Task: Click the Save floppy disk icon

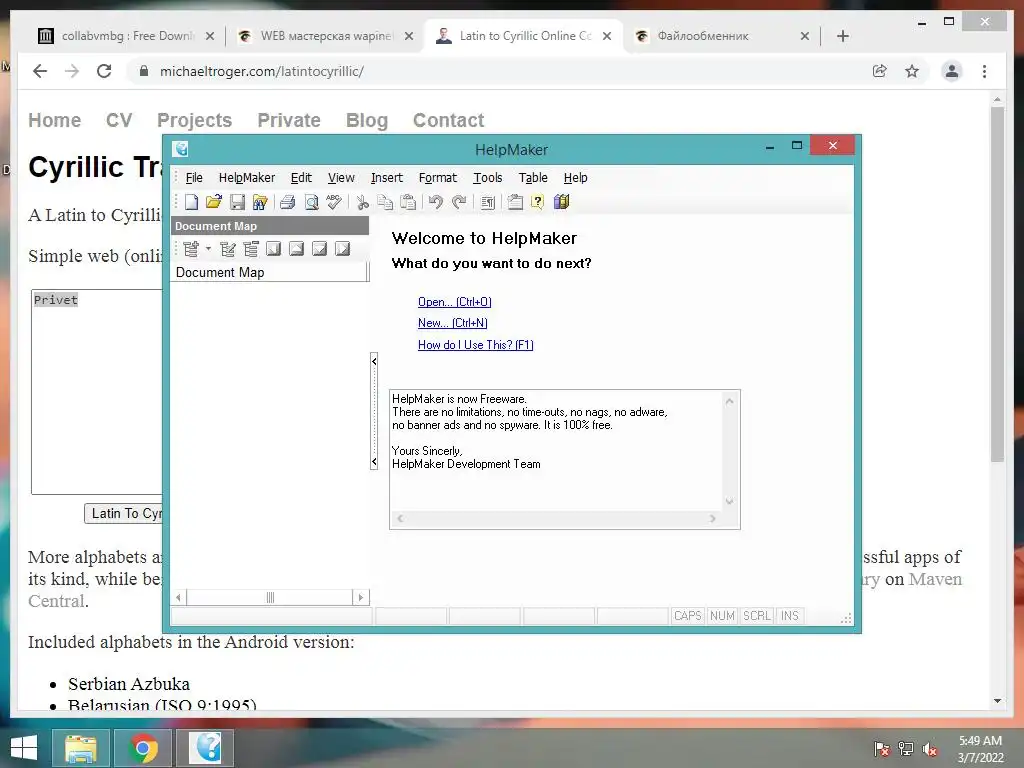Action: [237, 202]
